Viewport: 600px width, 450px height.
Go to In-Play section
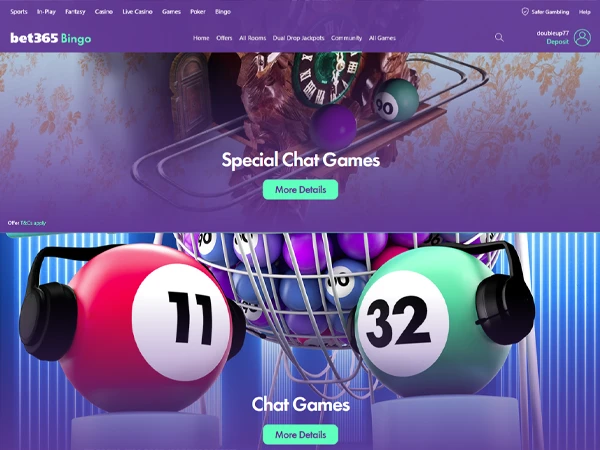(46, 12)
